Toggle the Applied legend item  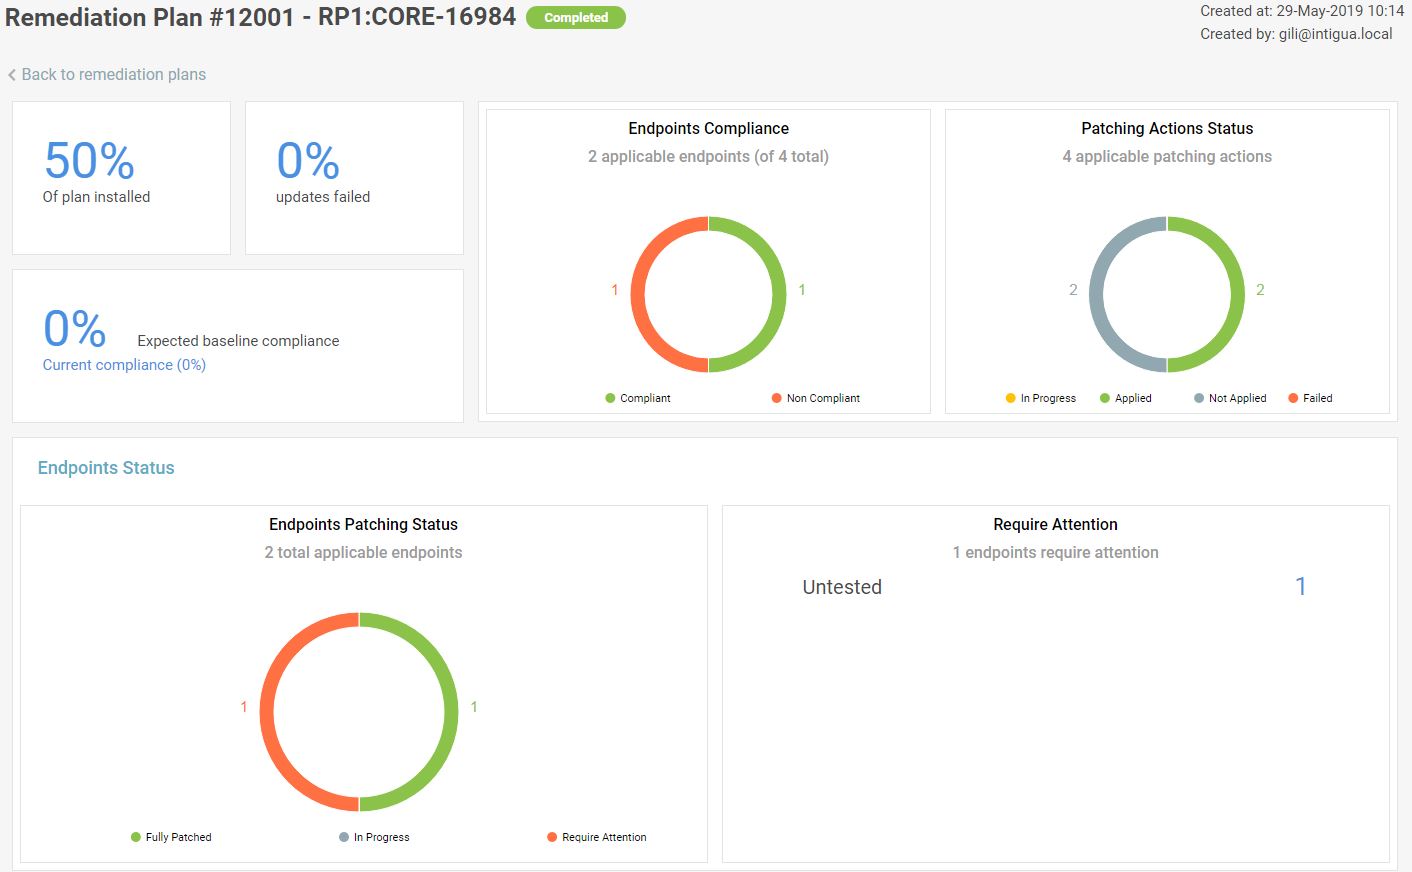coord(1125,398)
